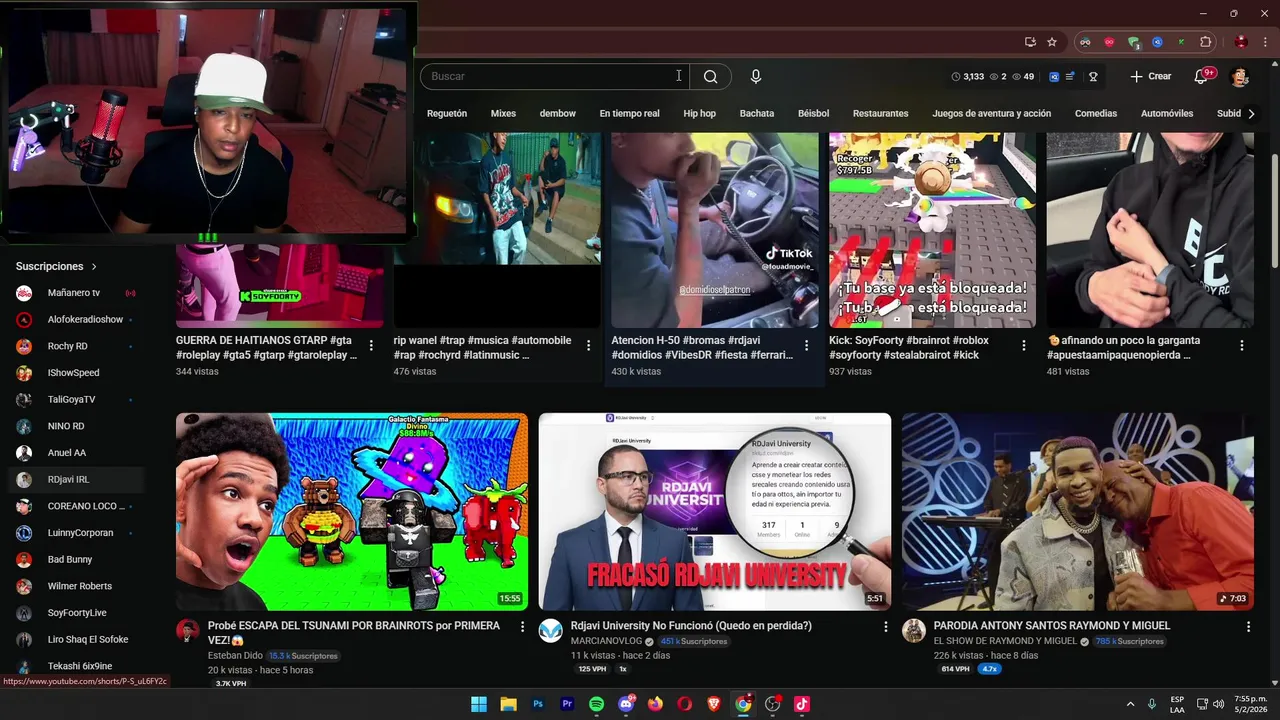Select the Reguetón category chip

[x=447, y=114]
